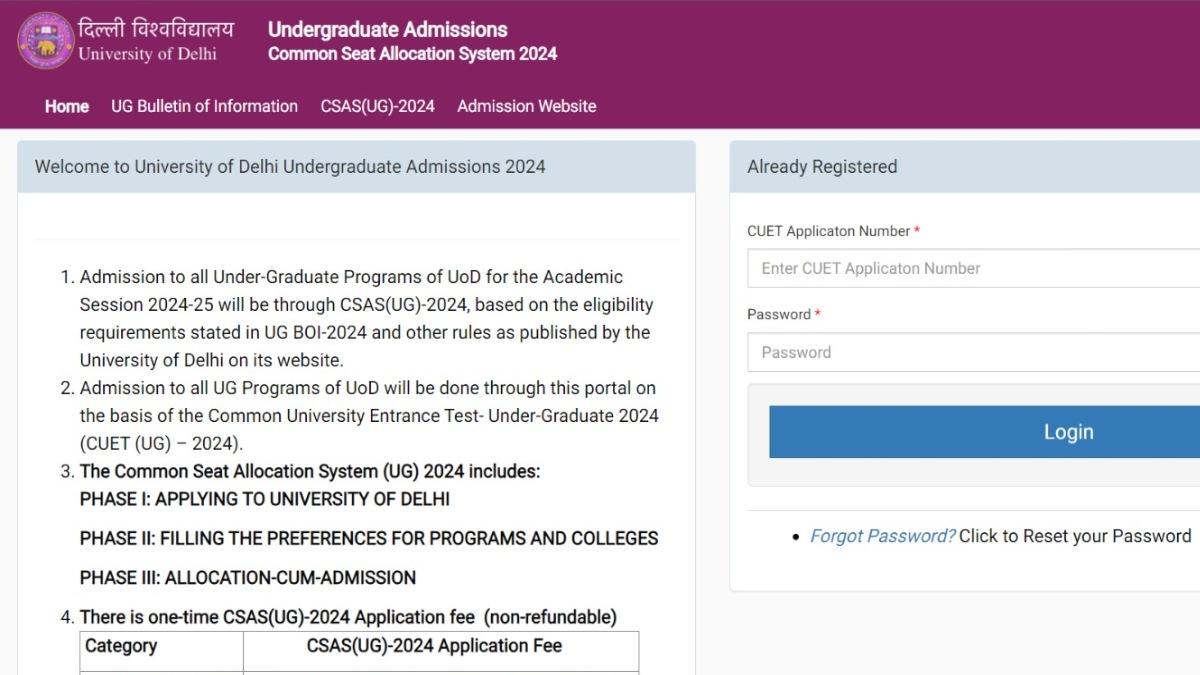Viewport: 1200px width, 675px height.
Task: Open UG Bulletin of Information page
Action: pos(204,106)
